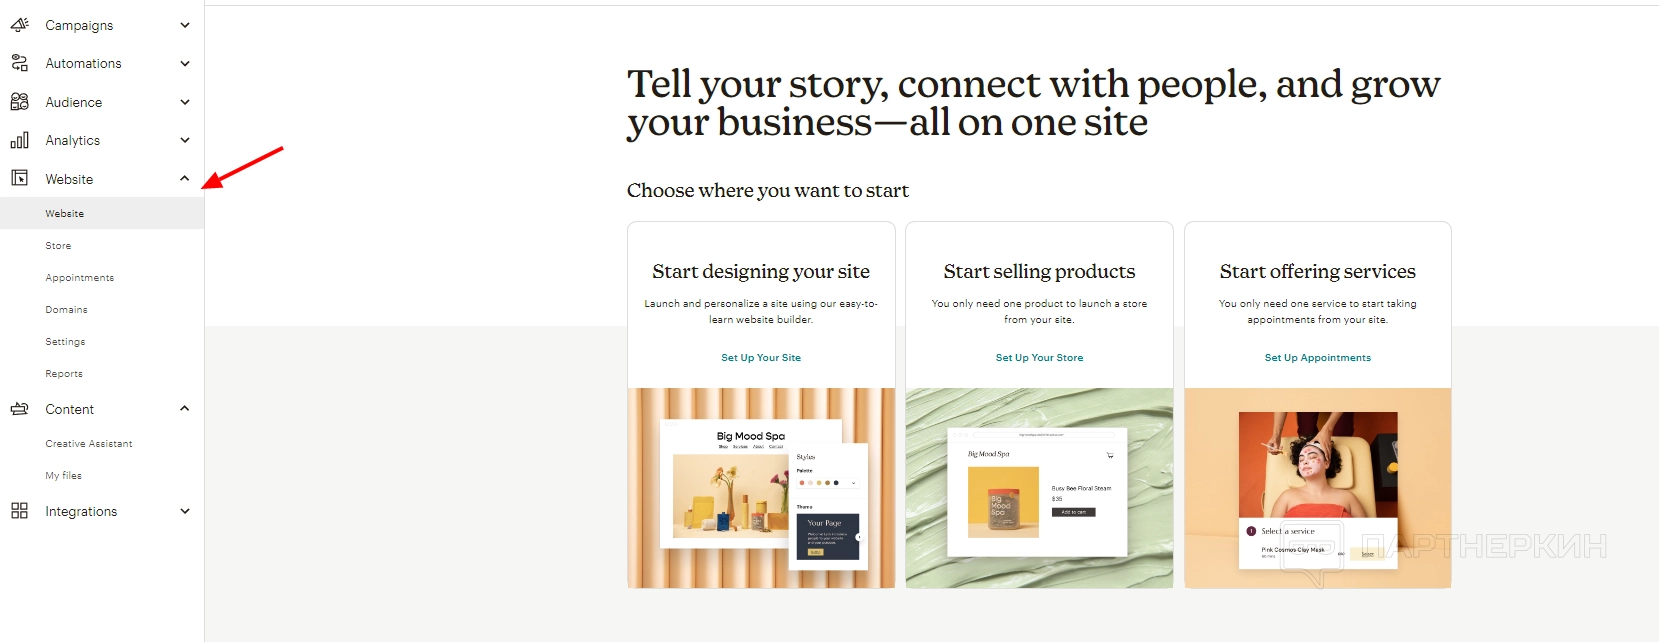This screenshot has width=1659, height=642.
Task: Open Creative Assistant under Content
Action: click(88, 444)
